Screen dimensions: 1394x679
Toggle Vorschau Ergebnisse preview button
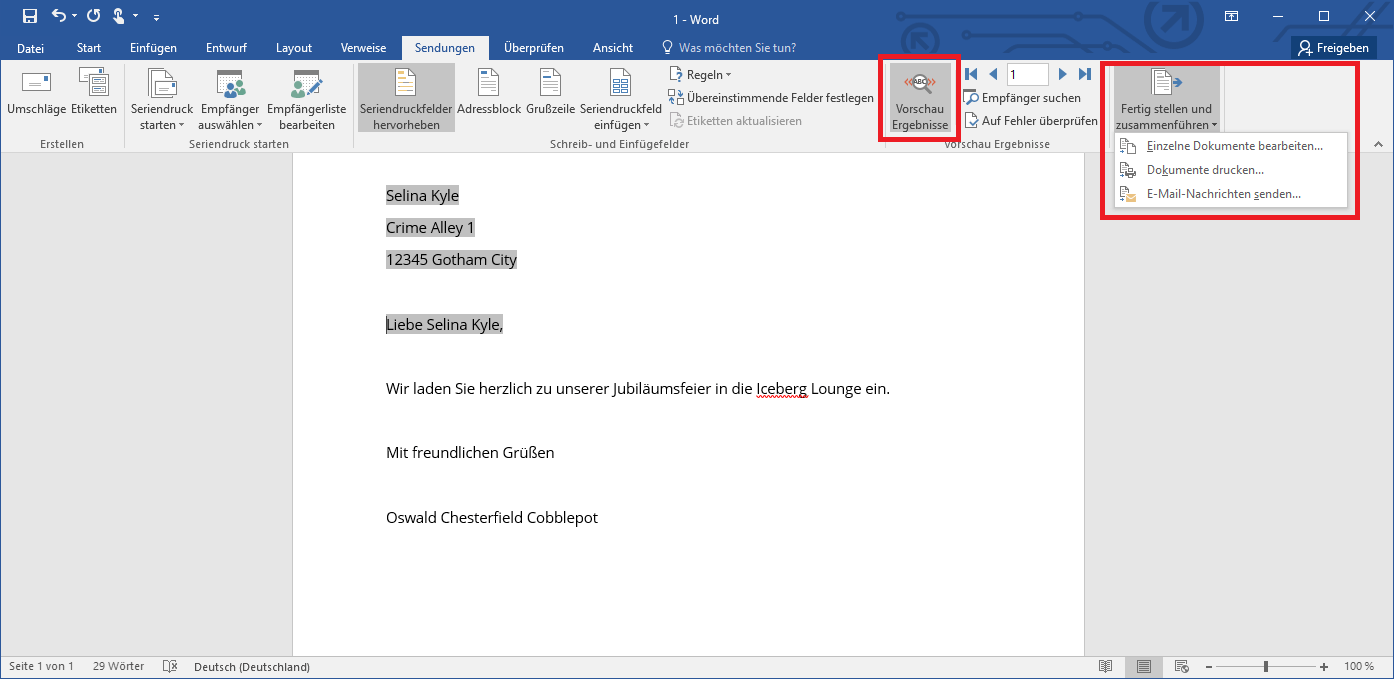(920, 98)
